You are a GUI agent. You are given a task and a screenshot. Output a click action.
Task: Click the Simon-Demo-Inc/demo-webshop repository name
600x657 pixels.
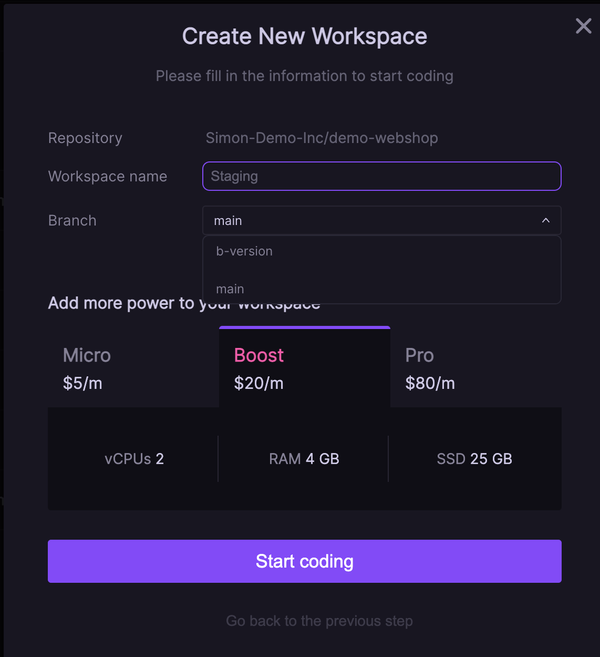pyautogui.click(x=321, y=138)
